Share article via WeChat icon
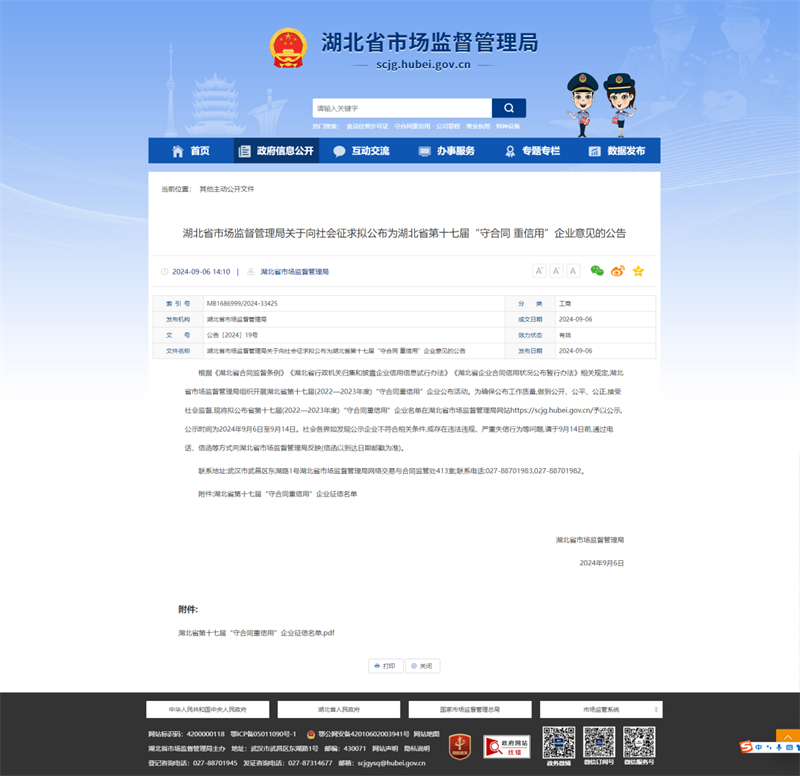 597,271
